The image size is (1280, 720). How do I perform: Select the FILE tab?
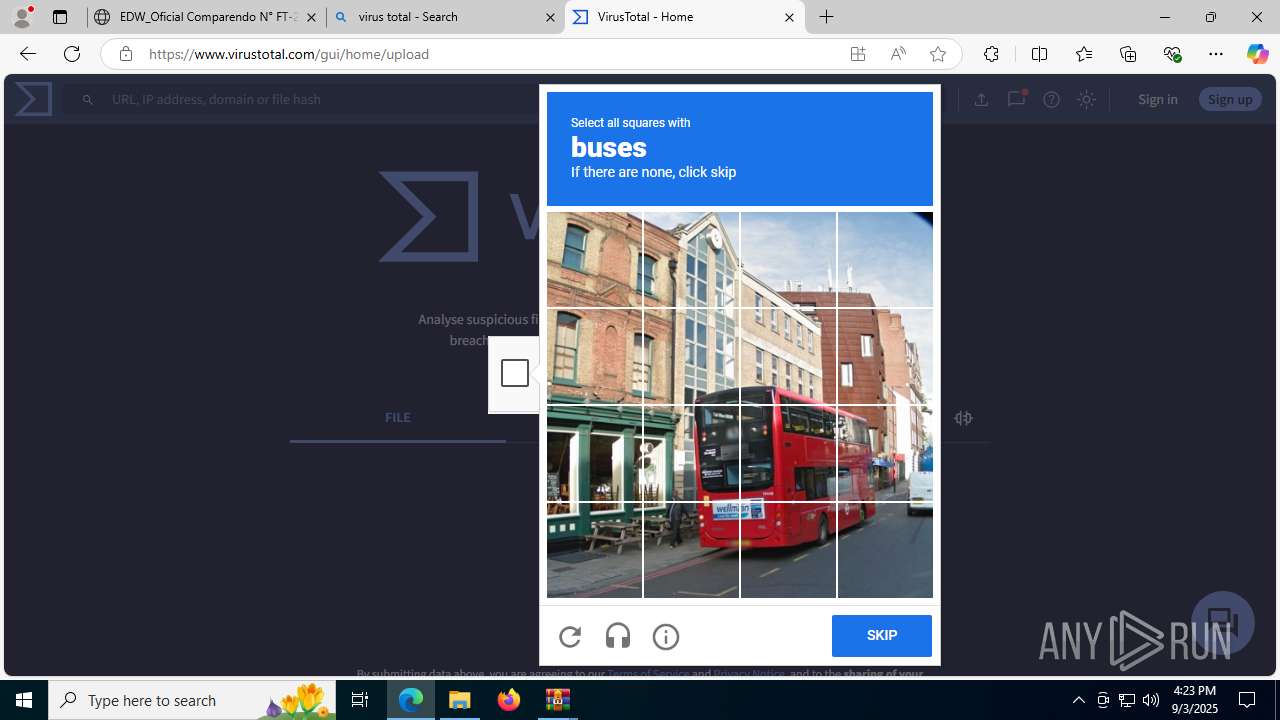point(398,418)
